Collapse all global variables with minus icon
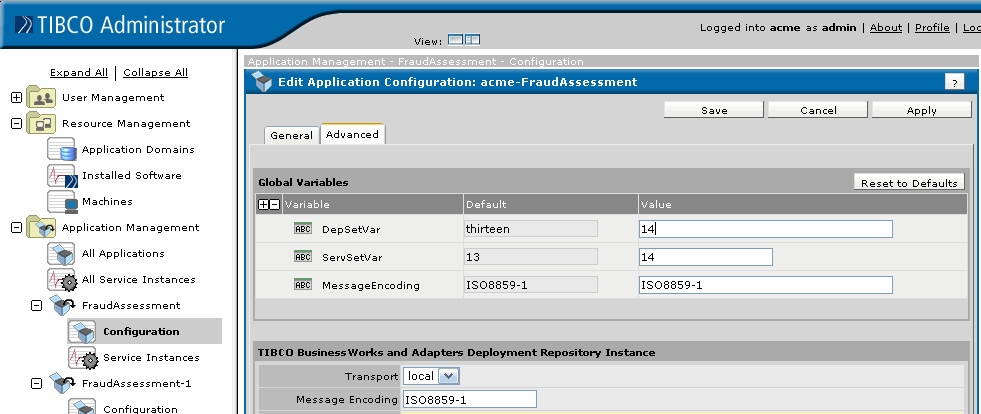This screenshot has height=414, width=981. 275,204
